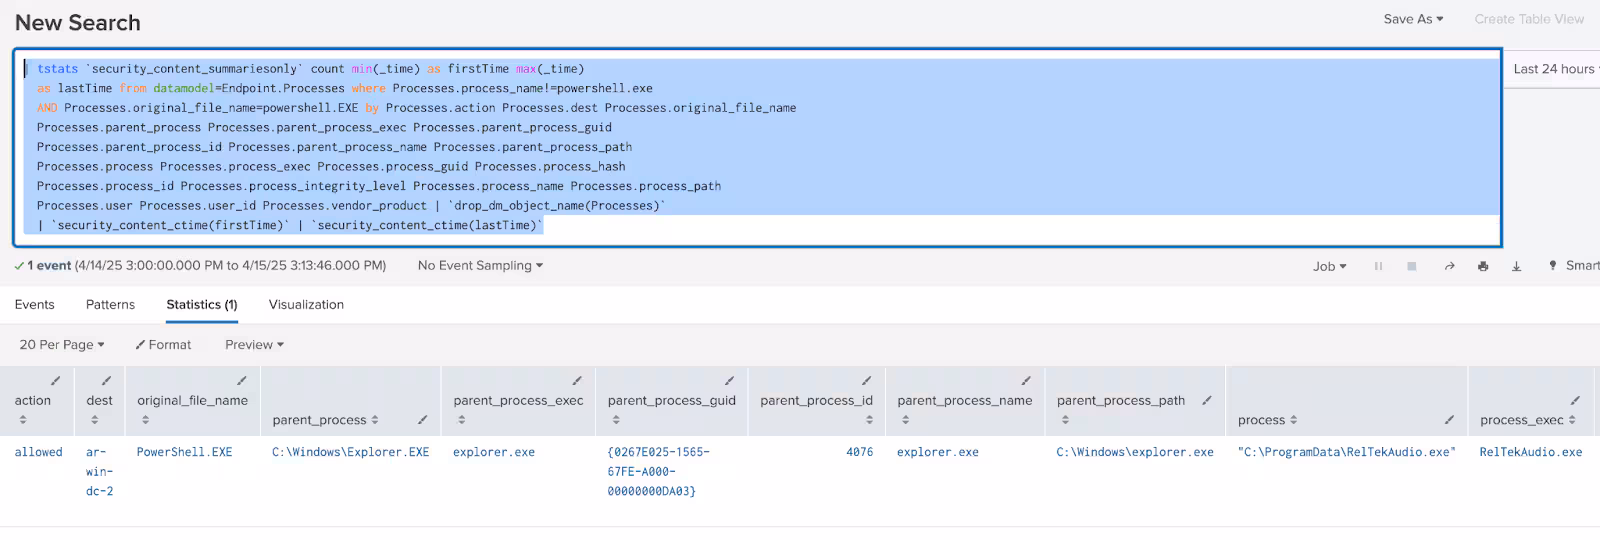
Task: Toggle sort order on the dest column
Action: 95,420
